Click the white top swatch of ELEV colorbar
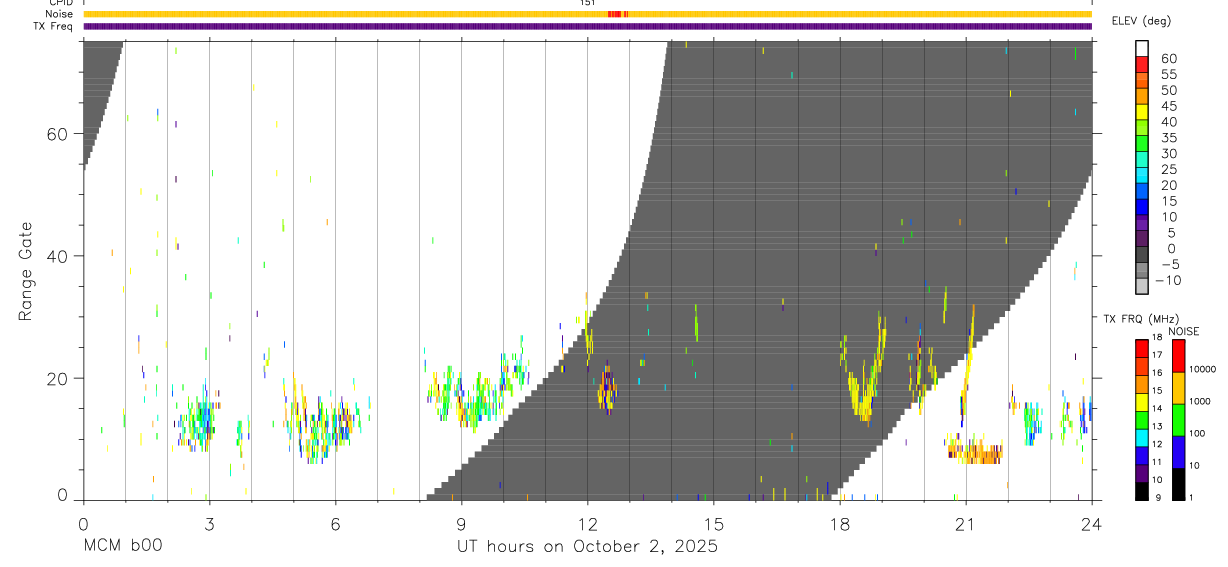1228x567 pixels. pos(1142,49)
